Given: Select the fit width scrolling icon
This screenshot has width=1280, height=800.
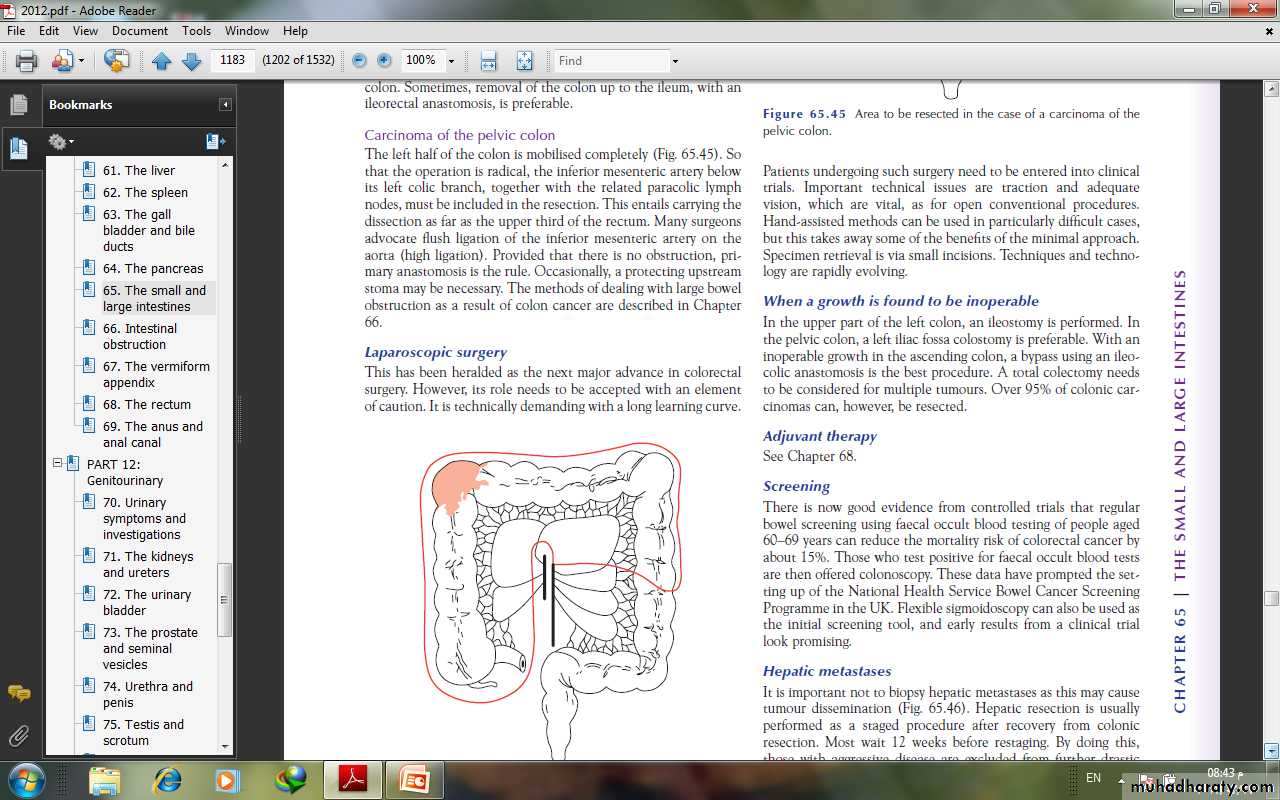Looking at the screenshot, I should (x=488, y=61).
